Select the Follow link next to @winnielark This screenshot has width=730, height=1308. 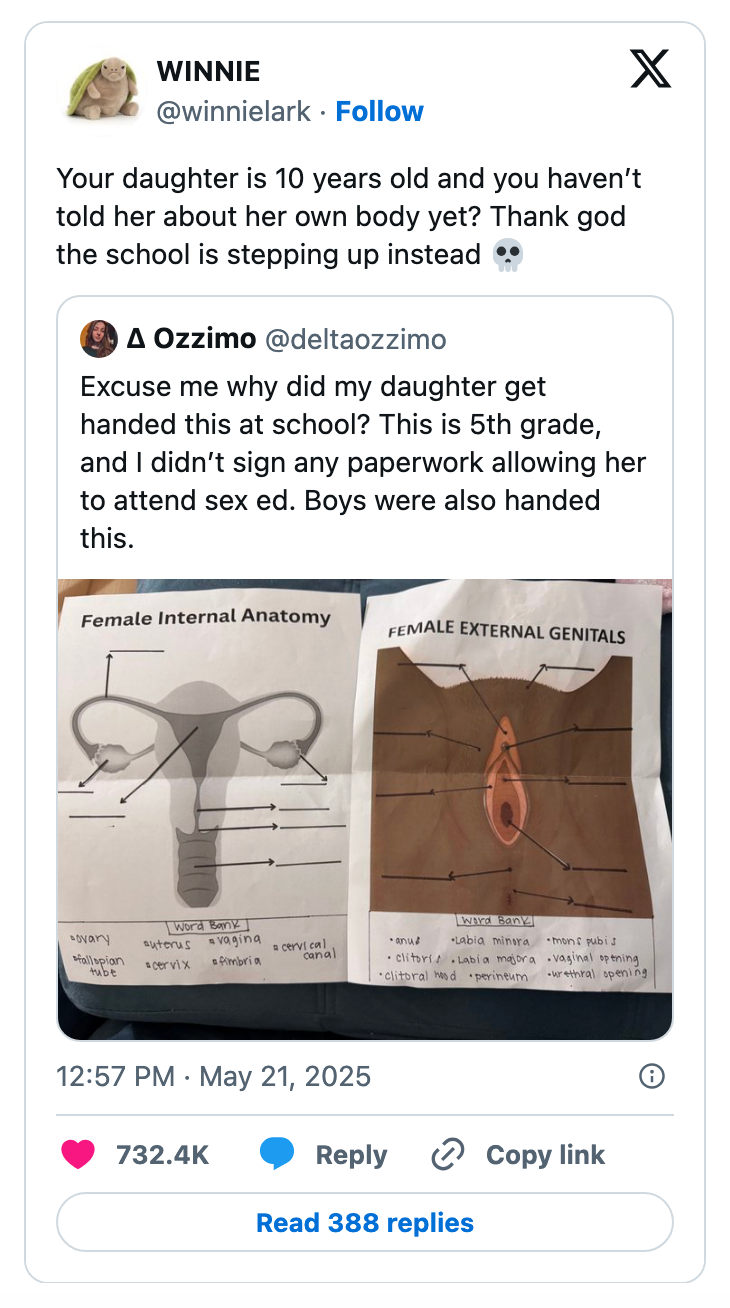pos(380,111)
